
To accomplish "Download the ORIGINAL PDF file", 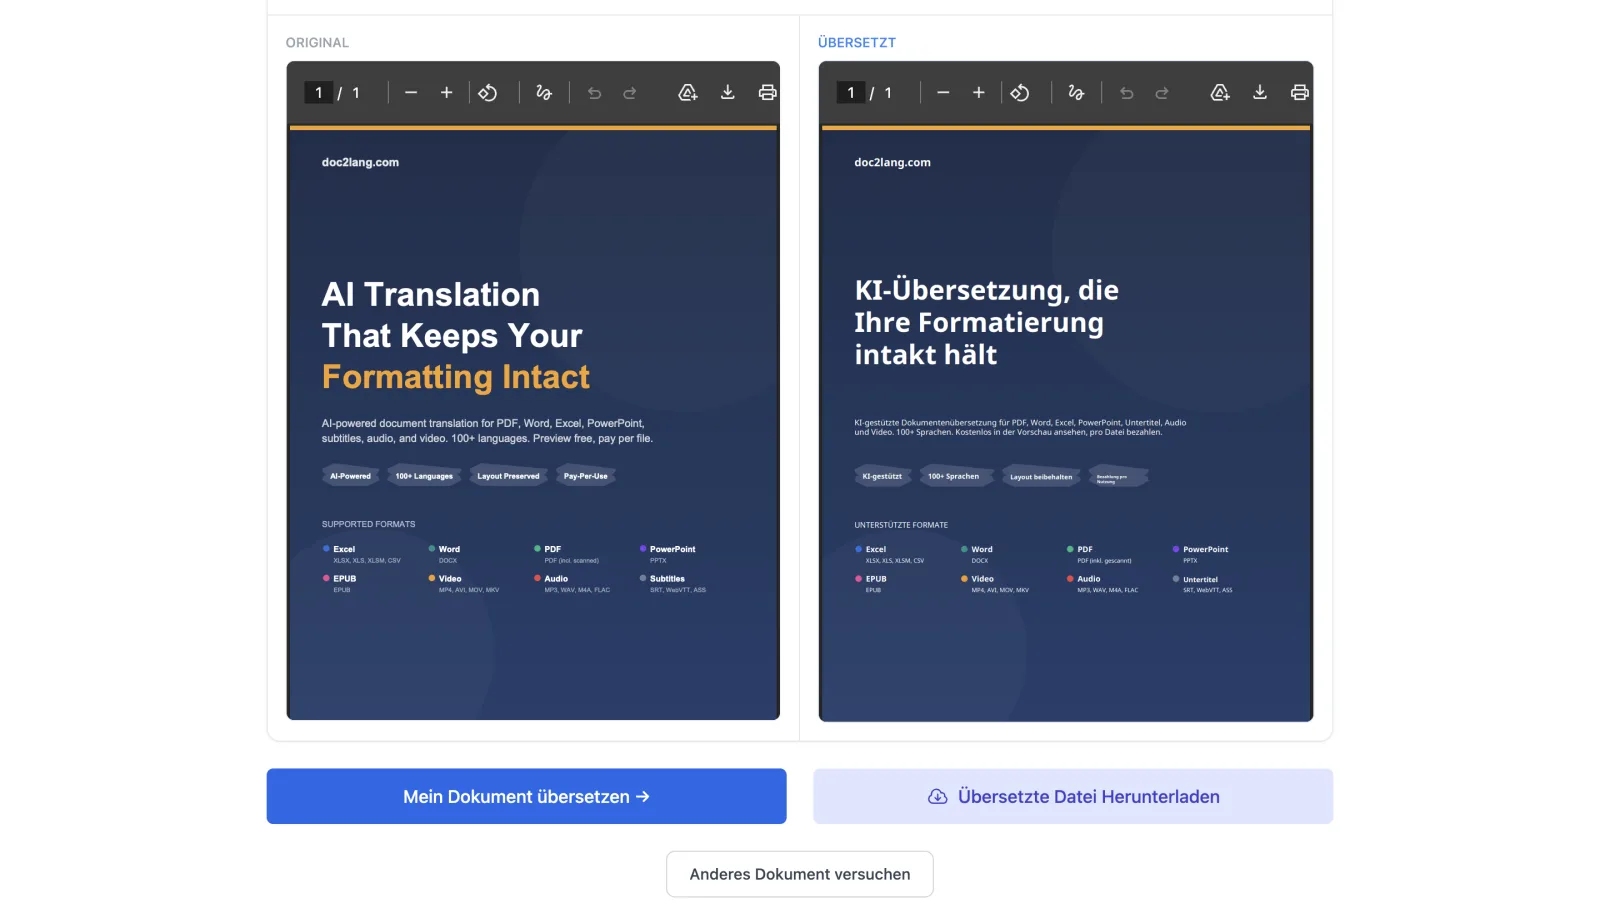I will [x=728, y=93].
